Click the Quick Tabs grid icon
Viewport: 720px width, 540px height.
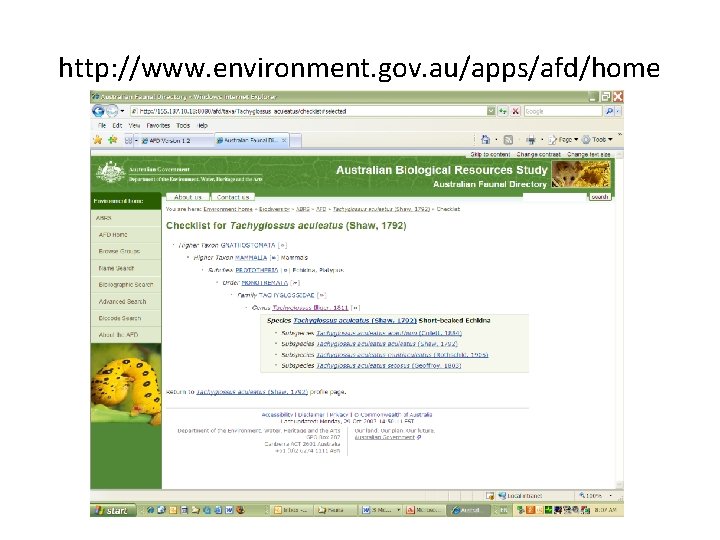pos(128,141)
